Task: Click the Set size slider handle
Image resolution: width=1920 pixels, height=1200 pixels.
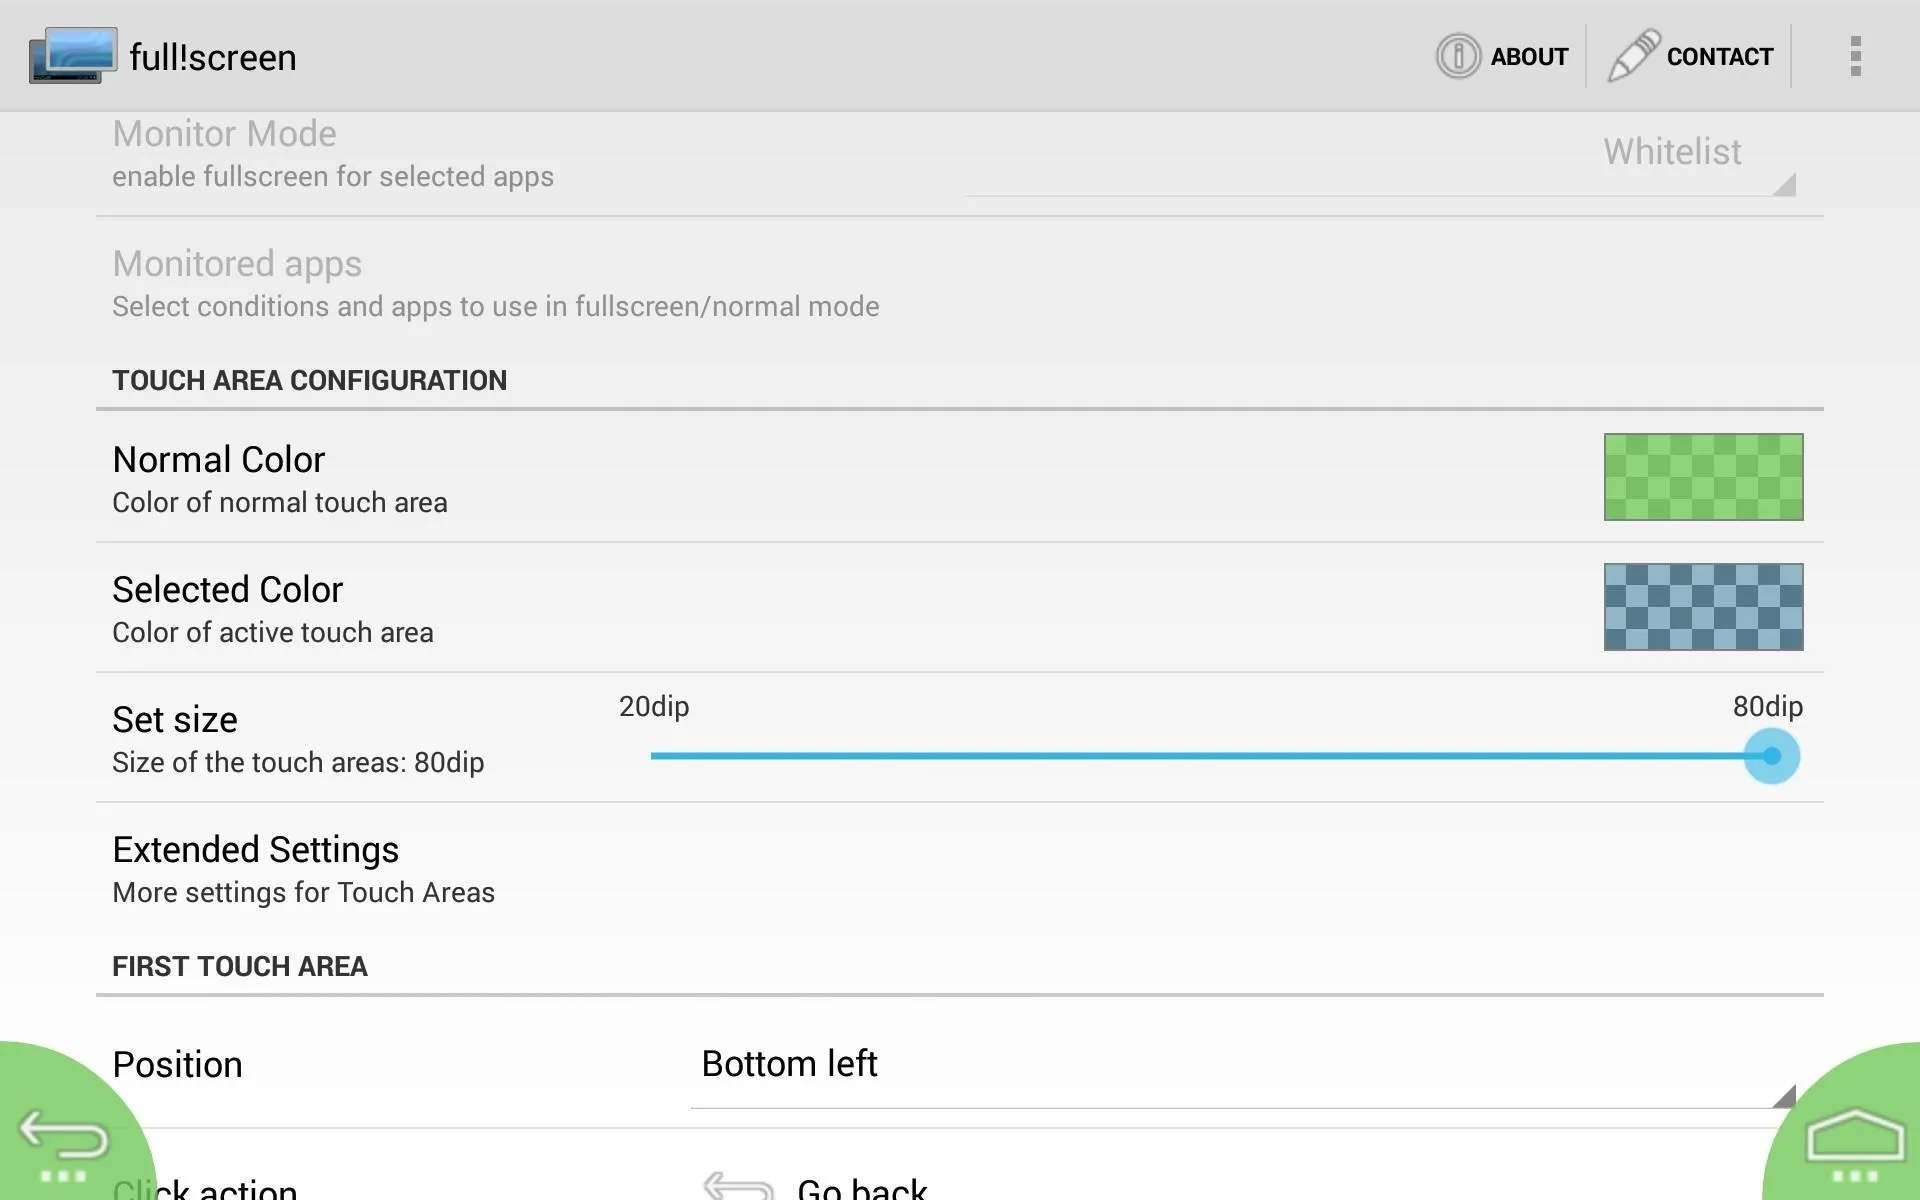Action: 1771,756
